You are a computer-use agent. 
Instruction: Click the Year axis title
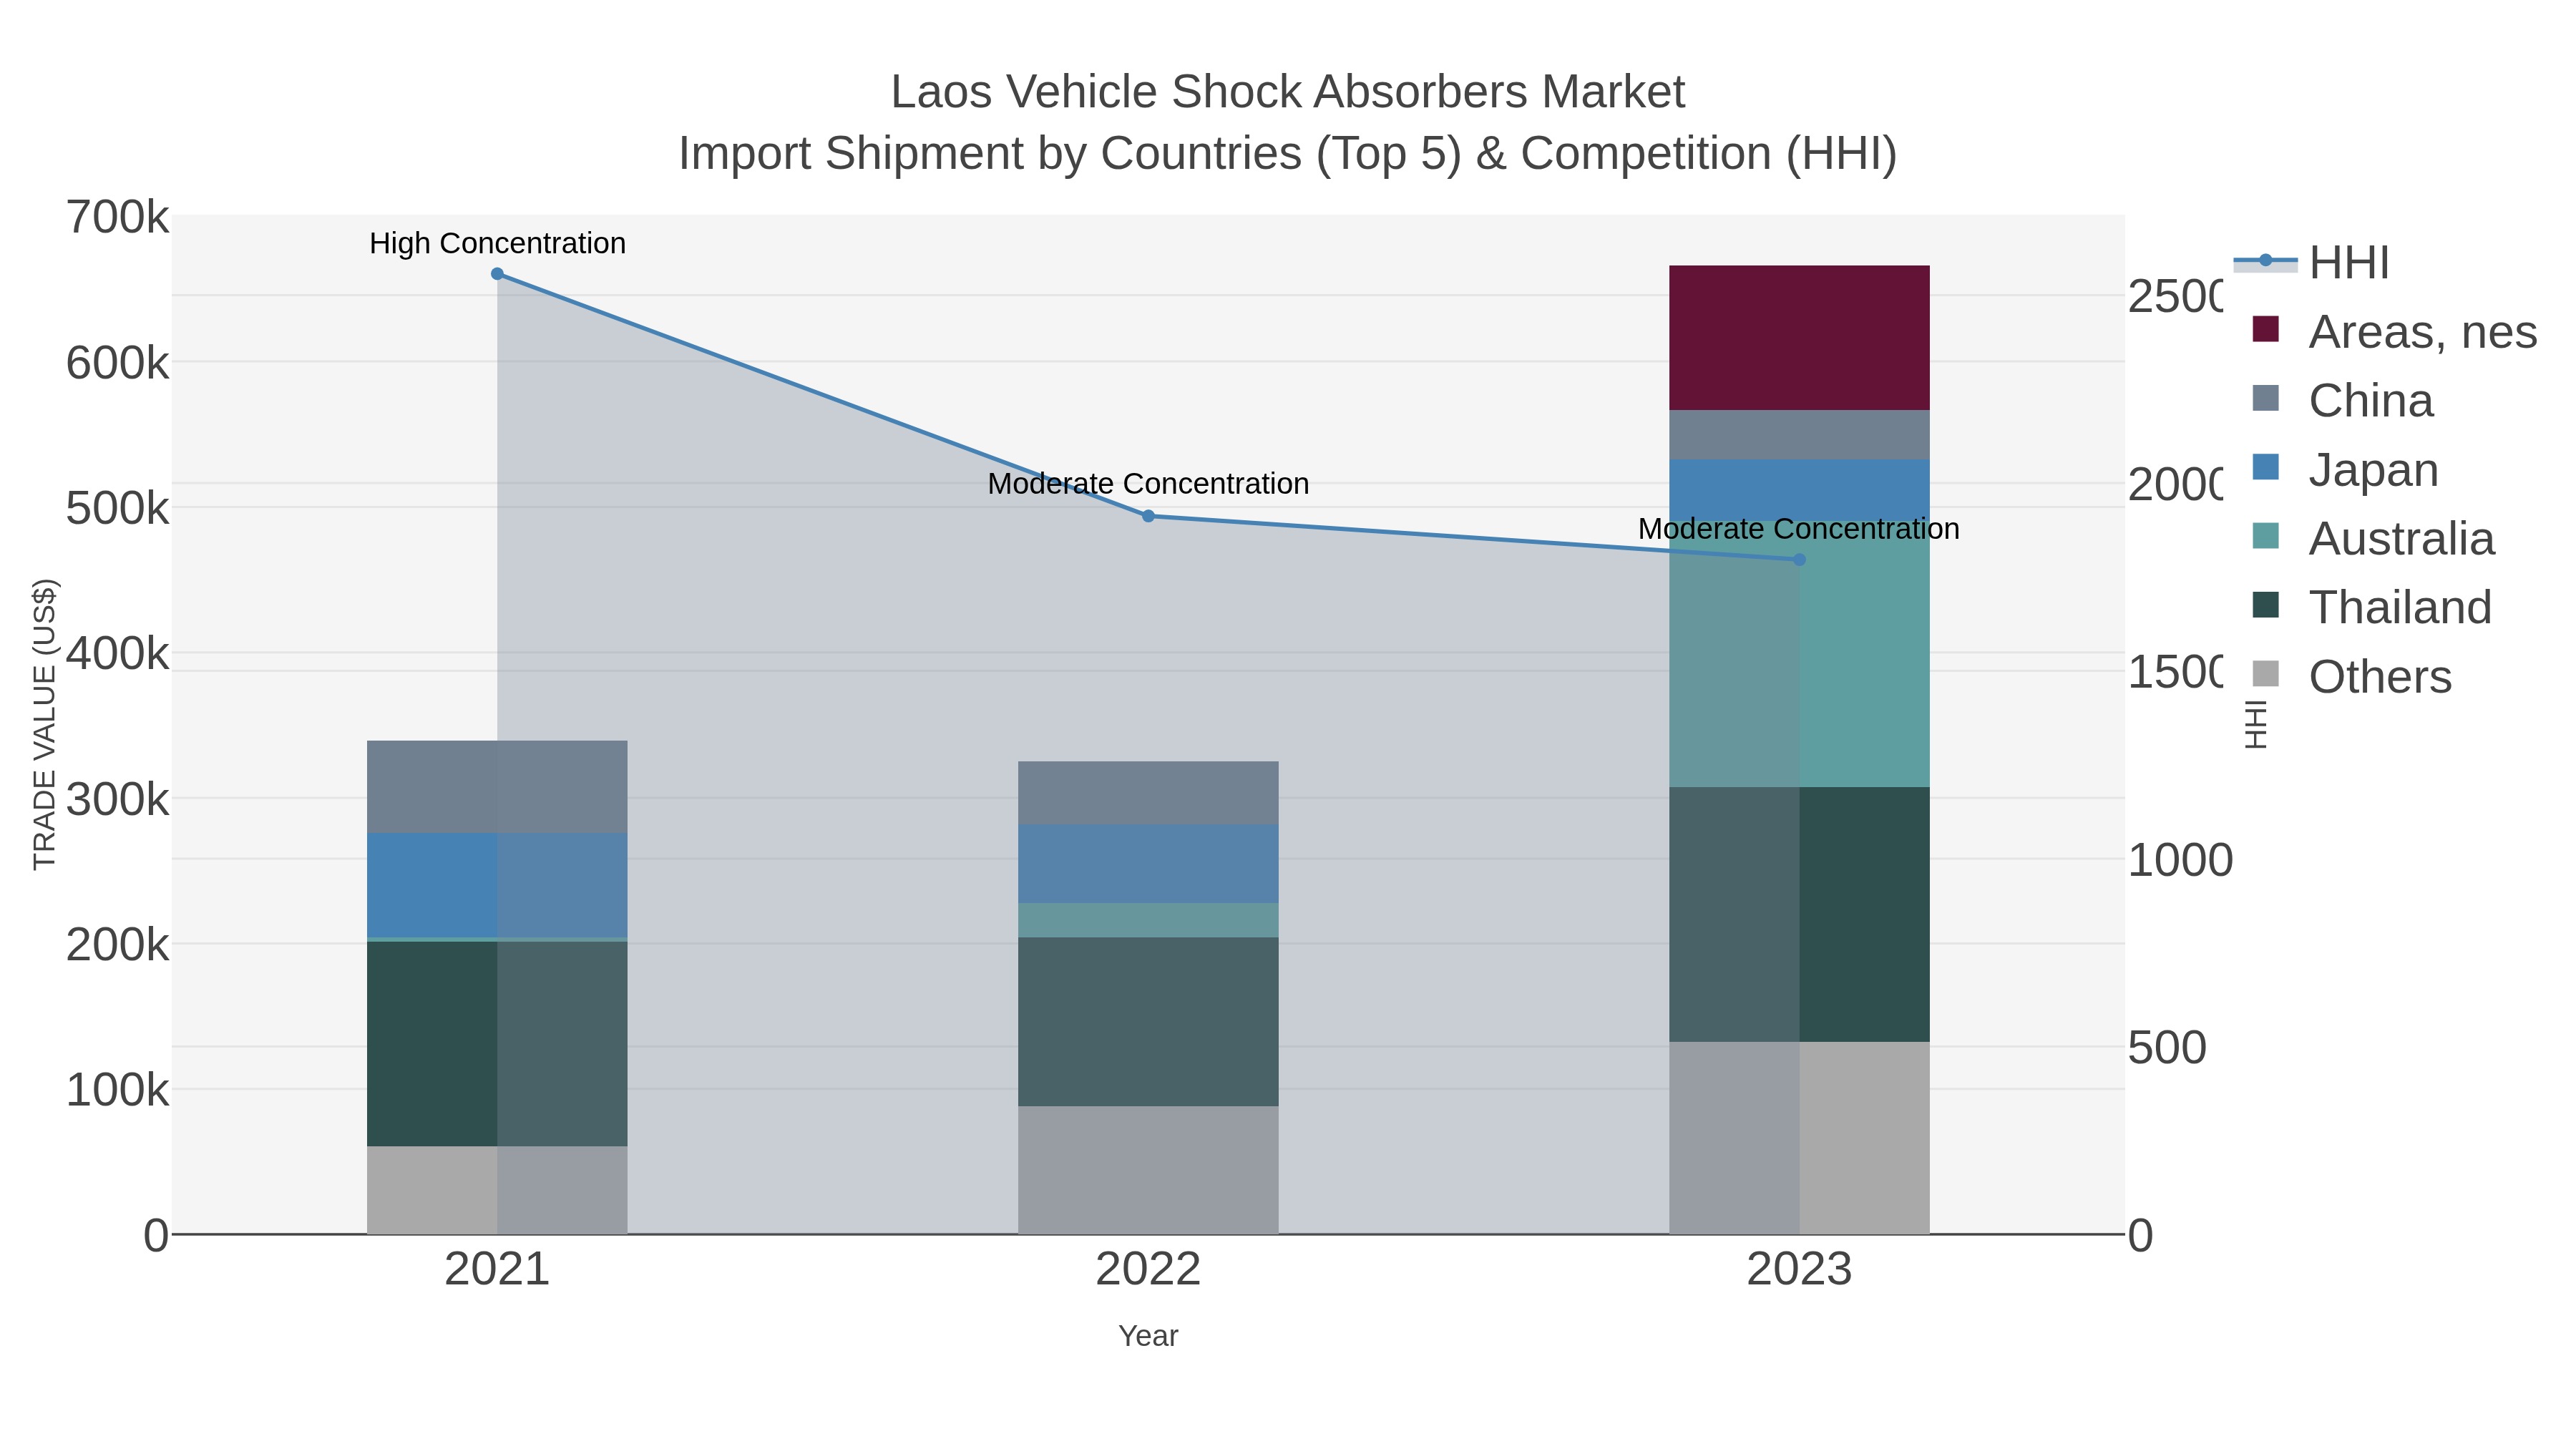pyautogui.click(x=1148, y=1336)
